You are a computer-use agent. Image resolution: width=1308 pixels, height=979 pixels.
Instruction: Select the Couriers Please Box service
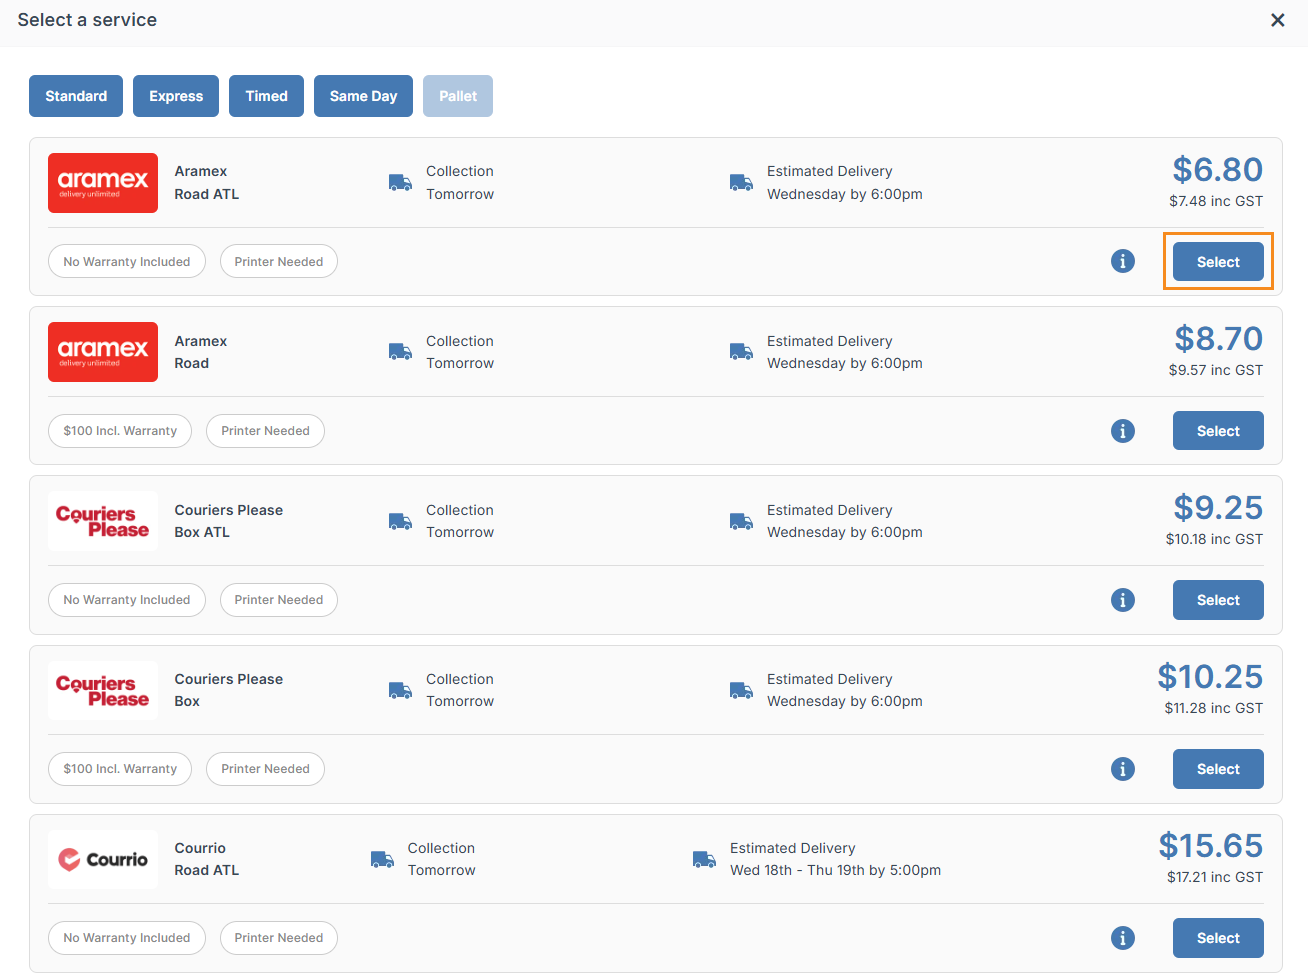(x=1218, y=769)
